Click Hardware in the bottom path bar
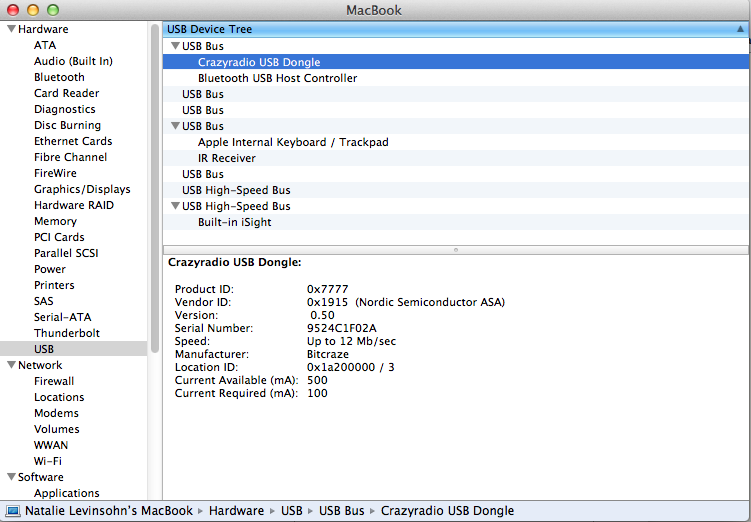751x522 pixels. pyautogui.click(x=236, y=511)
